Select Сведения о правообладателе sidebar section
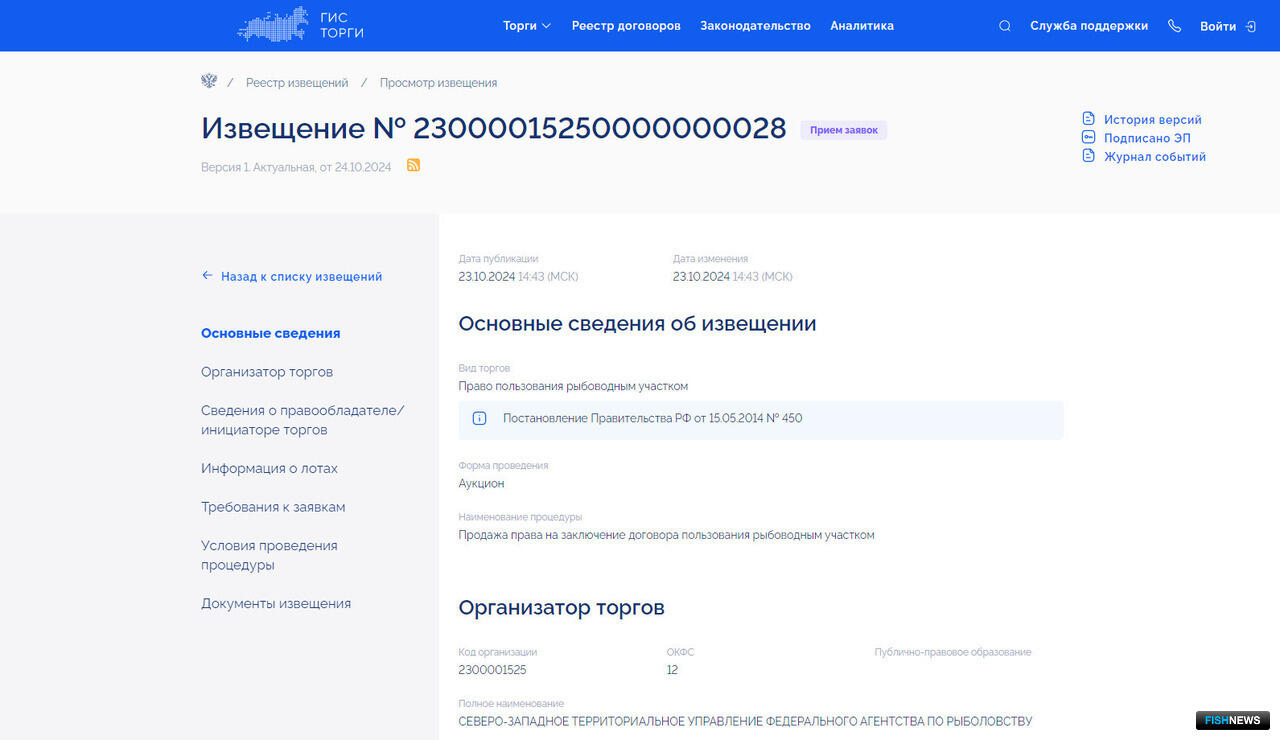This screenshot has height=740, width=1280. coord(303,420)
